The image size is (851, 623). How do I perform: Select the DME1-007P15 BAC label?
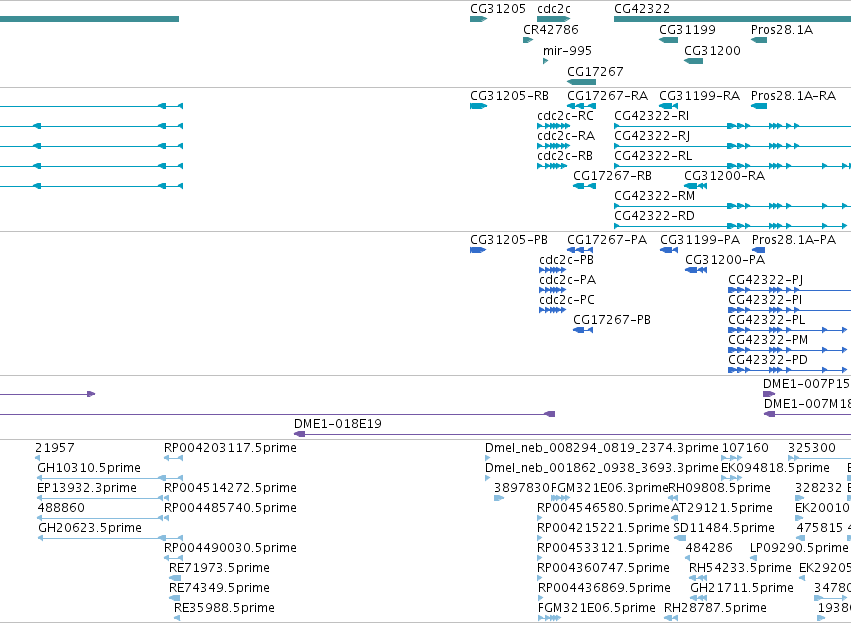point(806,384)
